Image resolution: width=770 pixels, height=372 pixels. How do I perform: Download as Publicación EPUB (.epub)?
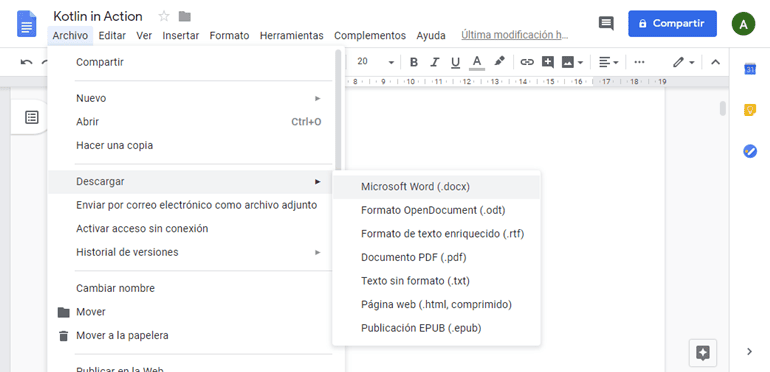click(436, 328)
